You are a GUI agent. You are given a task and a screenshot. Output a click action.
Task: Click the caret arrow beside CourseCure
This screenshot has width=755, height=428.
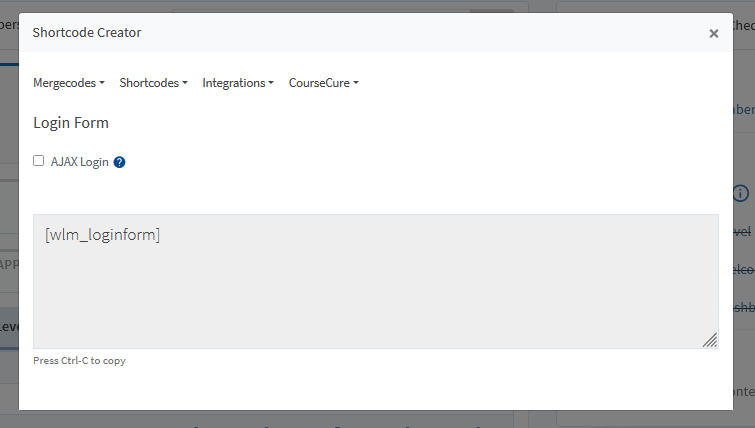[x=356, y=83]
